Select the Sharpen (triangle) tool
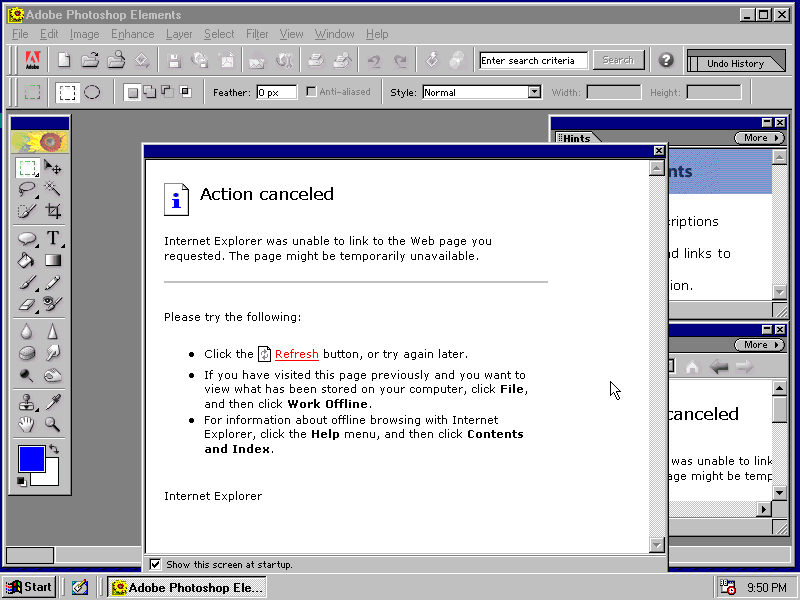Image resolution: width=800 pixels, height=600 pixels. [53, 332]
